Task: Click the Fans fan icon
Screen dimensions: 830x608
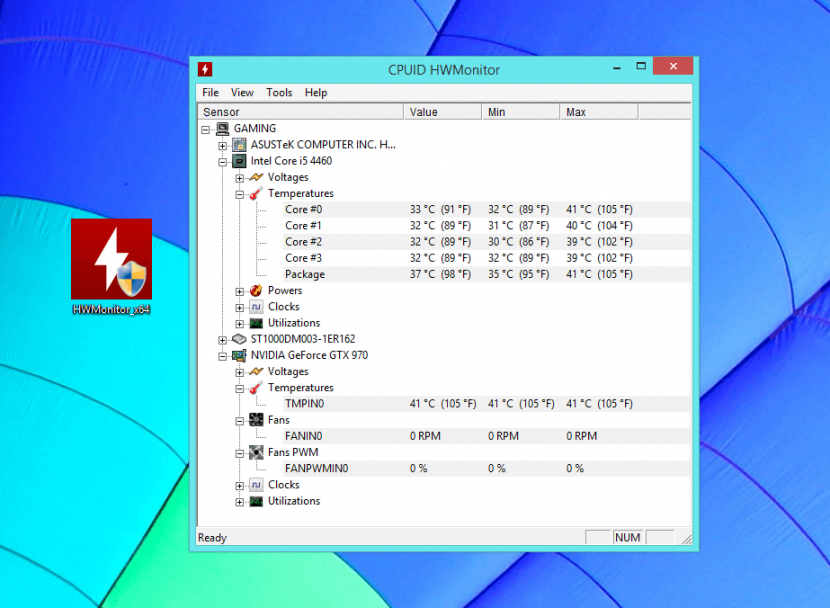Action: tap(256, 420)
